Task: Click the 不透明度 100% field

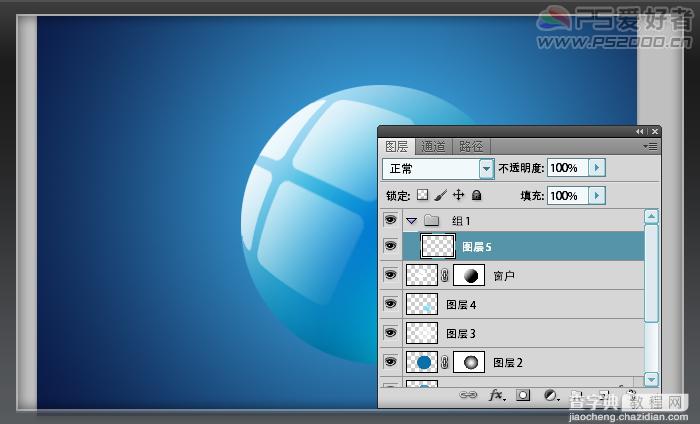Action: [x=568, y=168]
